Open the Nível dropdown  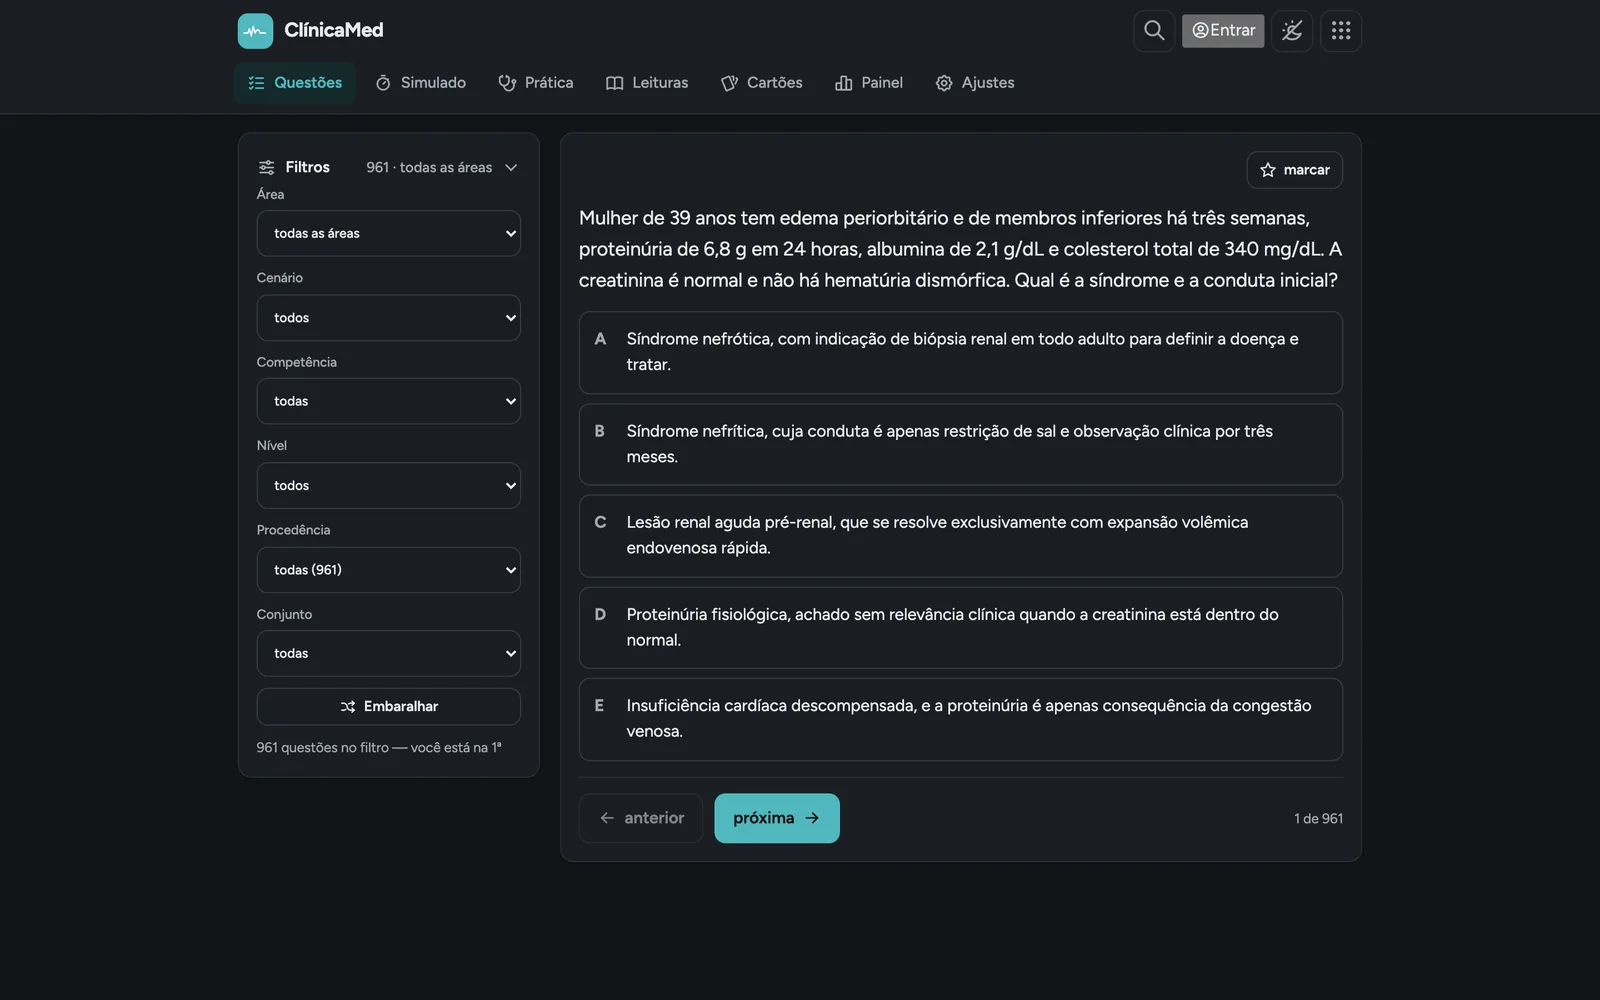click(x=389, y=485)
